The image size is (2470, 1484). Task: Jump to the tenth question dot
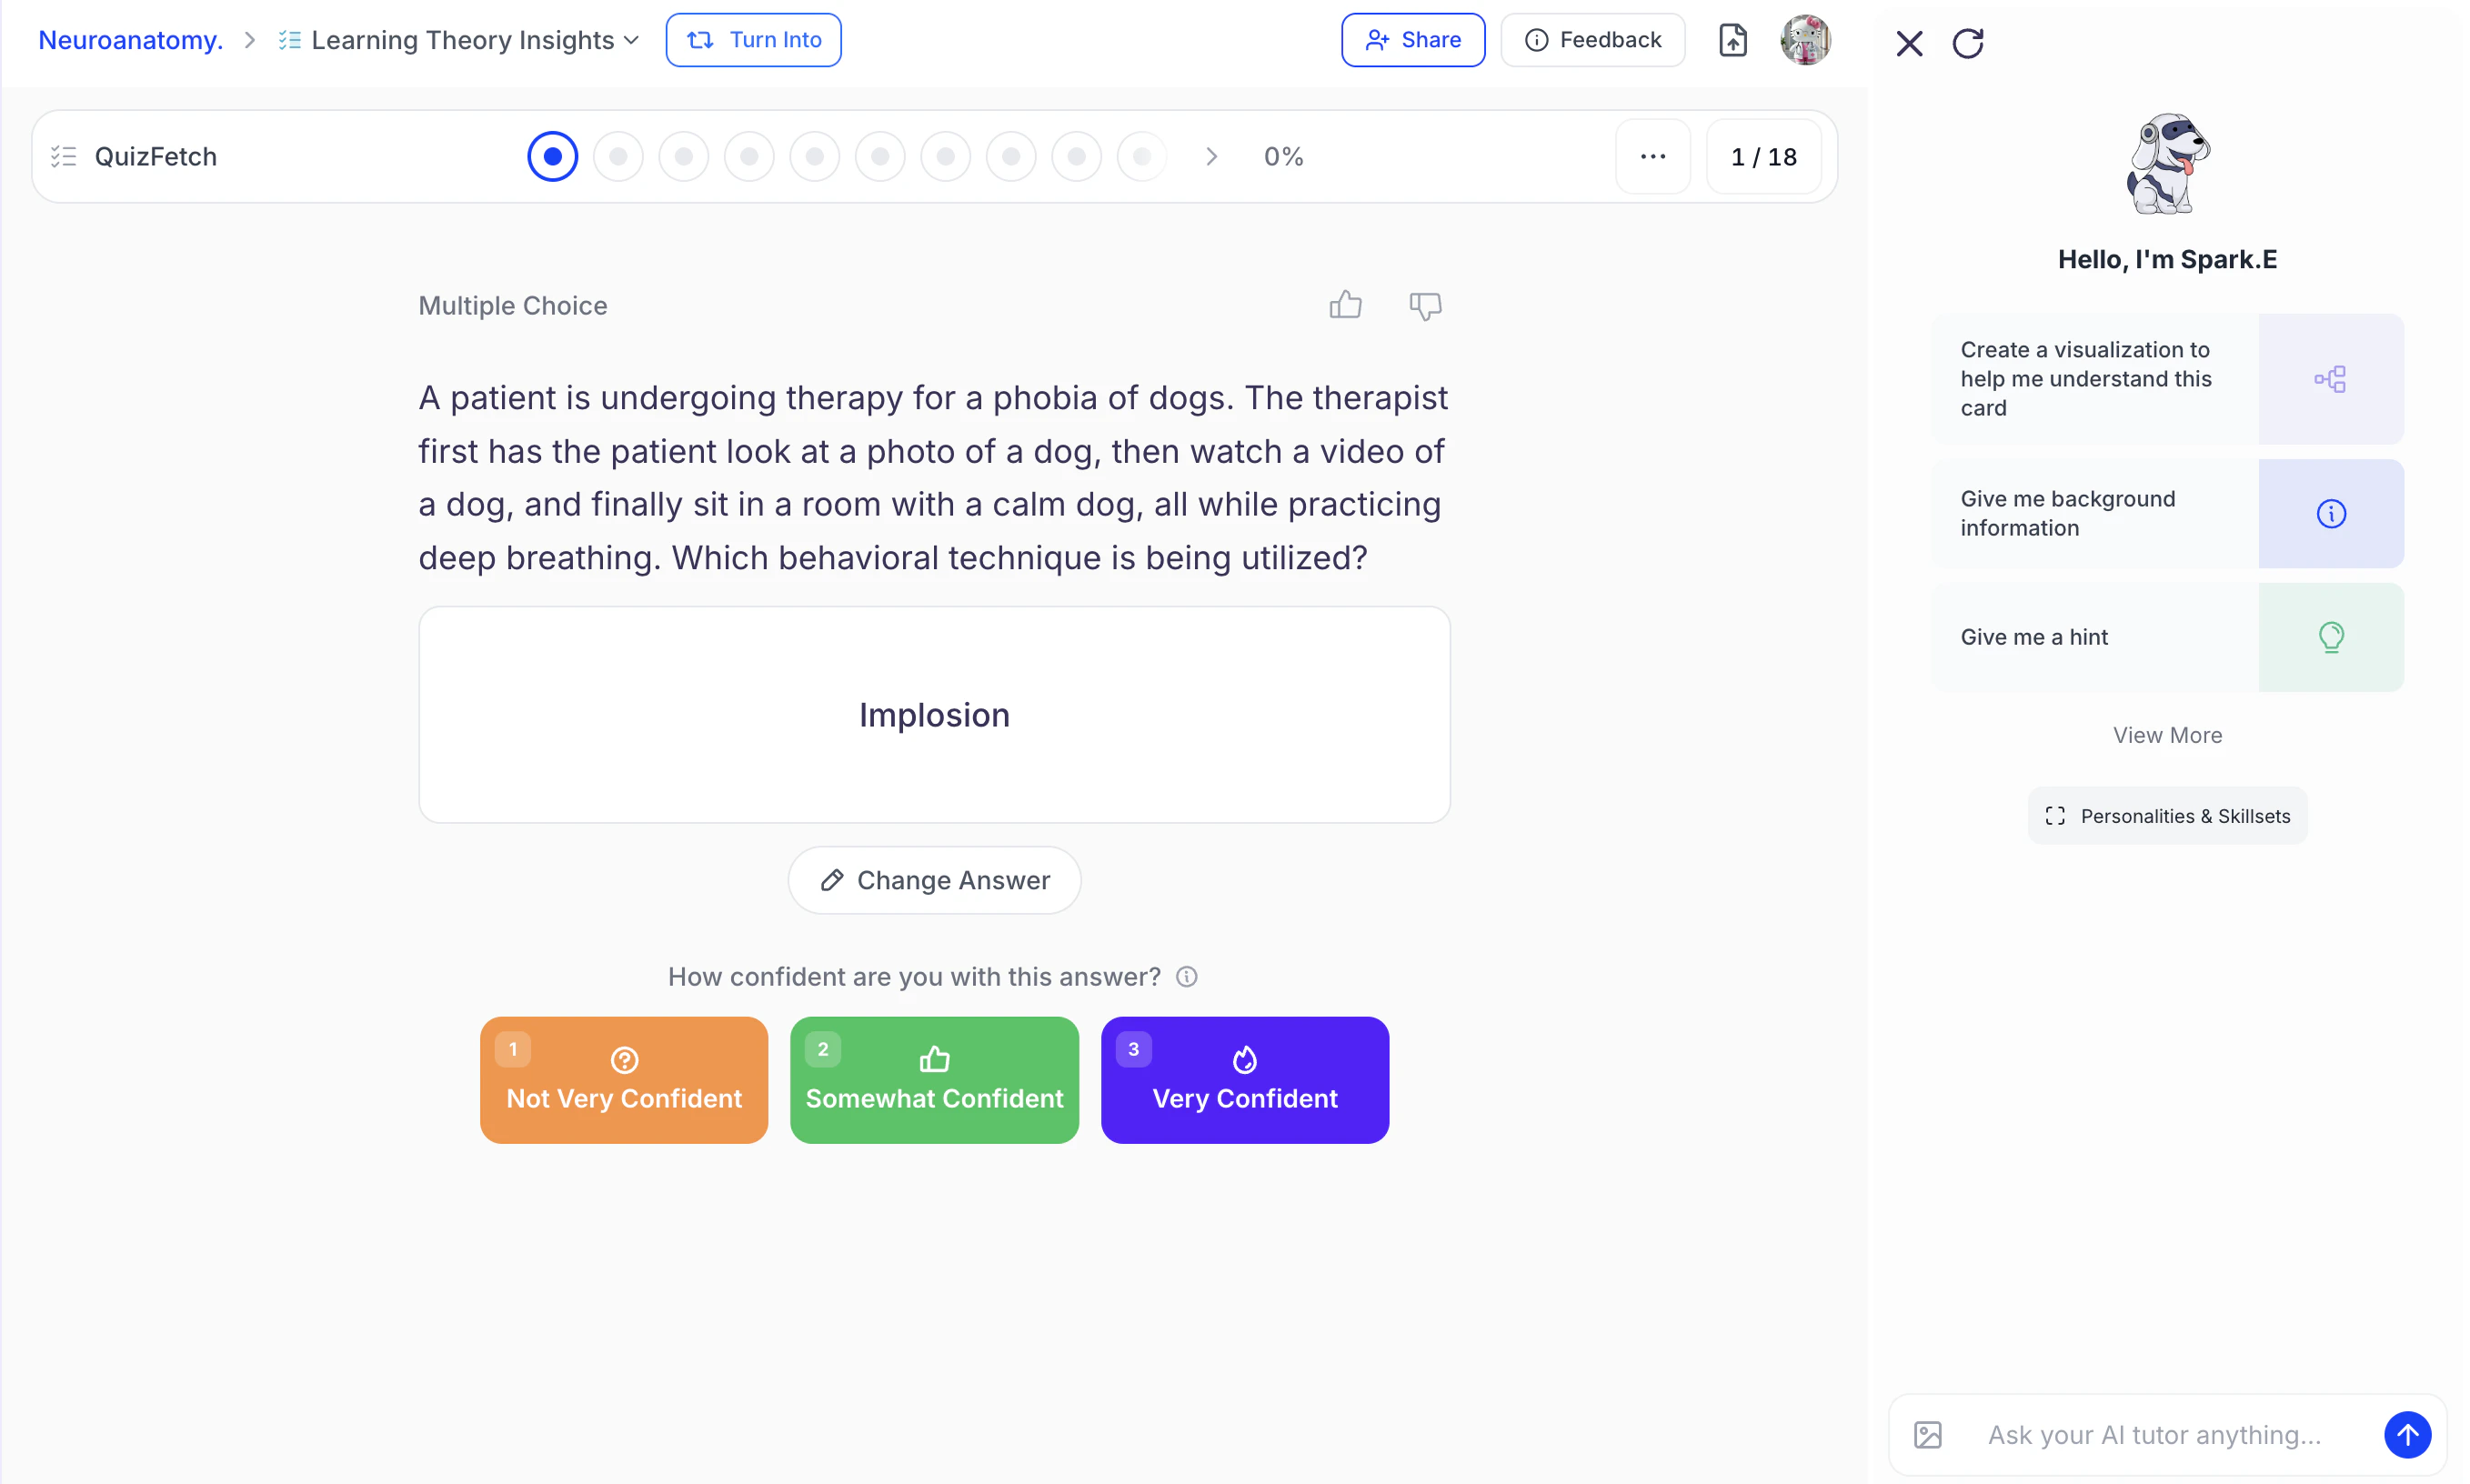[1142, 157]
